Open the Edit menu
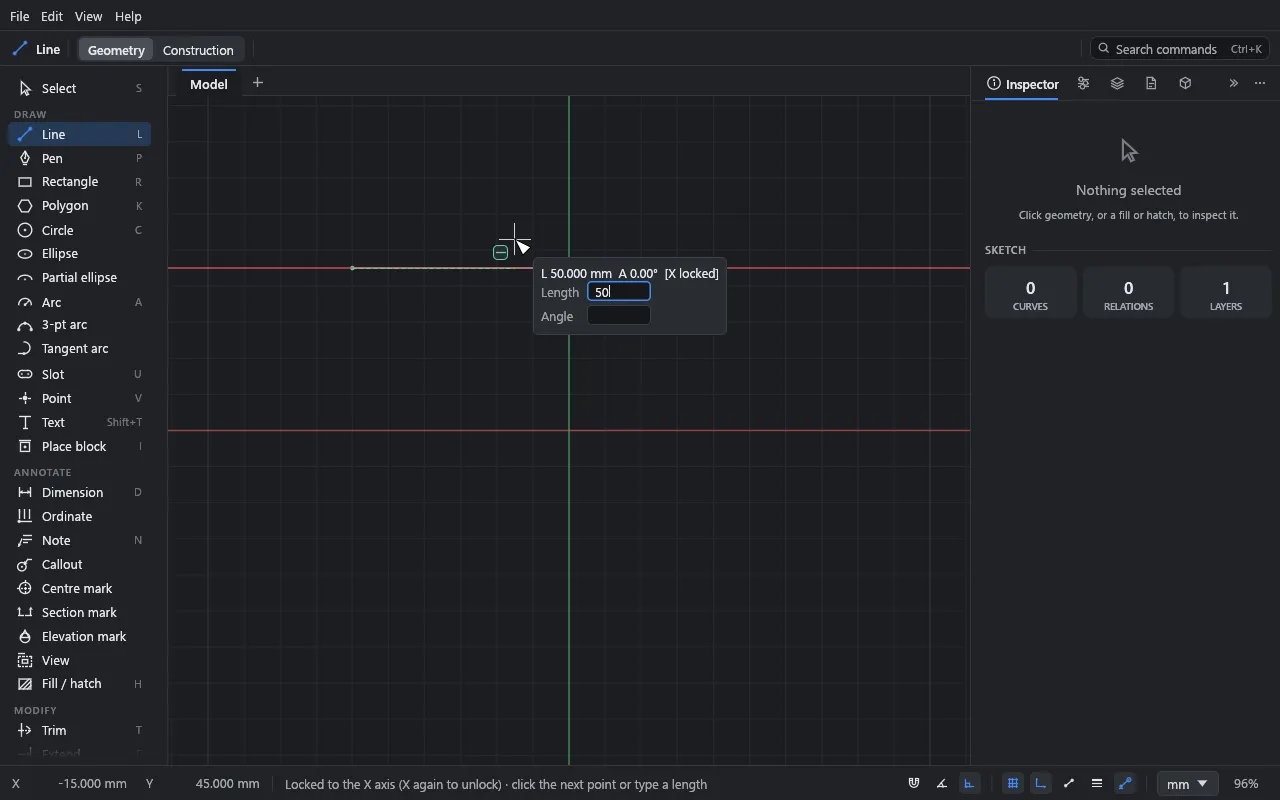1280x800 pixels. tap(52, 16)
